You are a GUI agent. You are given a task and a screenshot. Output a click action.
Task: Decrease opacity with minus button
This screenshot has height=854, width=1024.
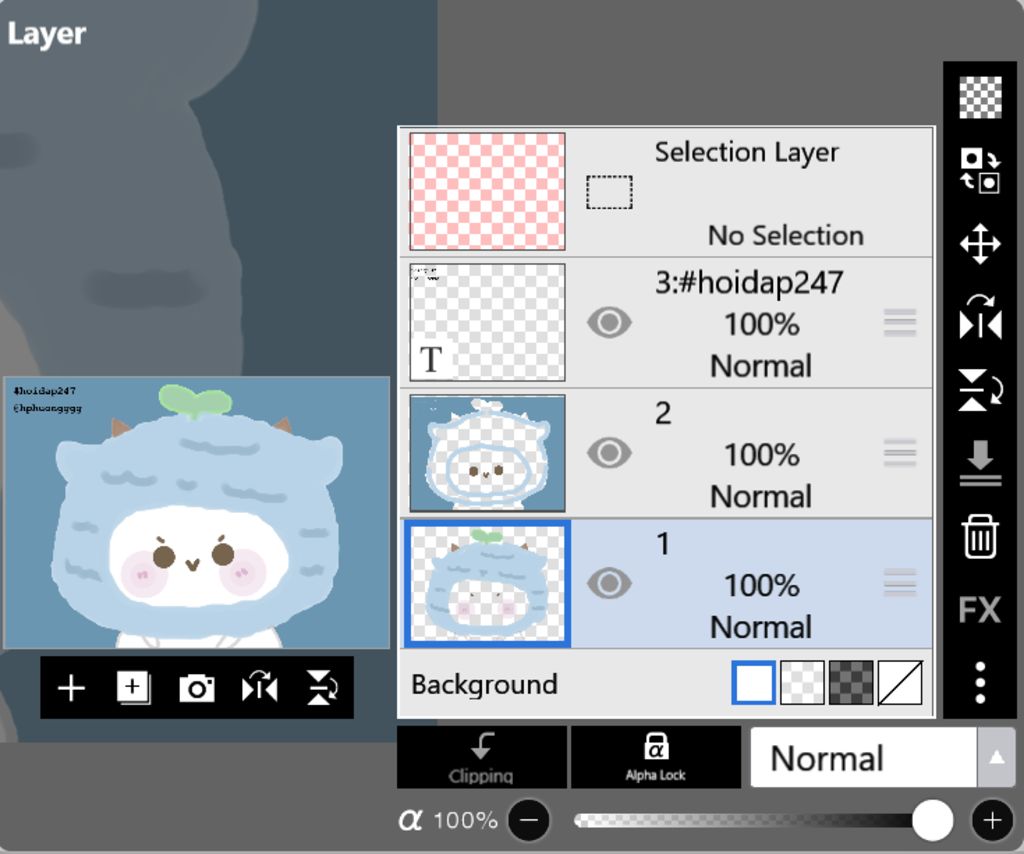528,820
